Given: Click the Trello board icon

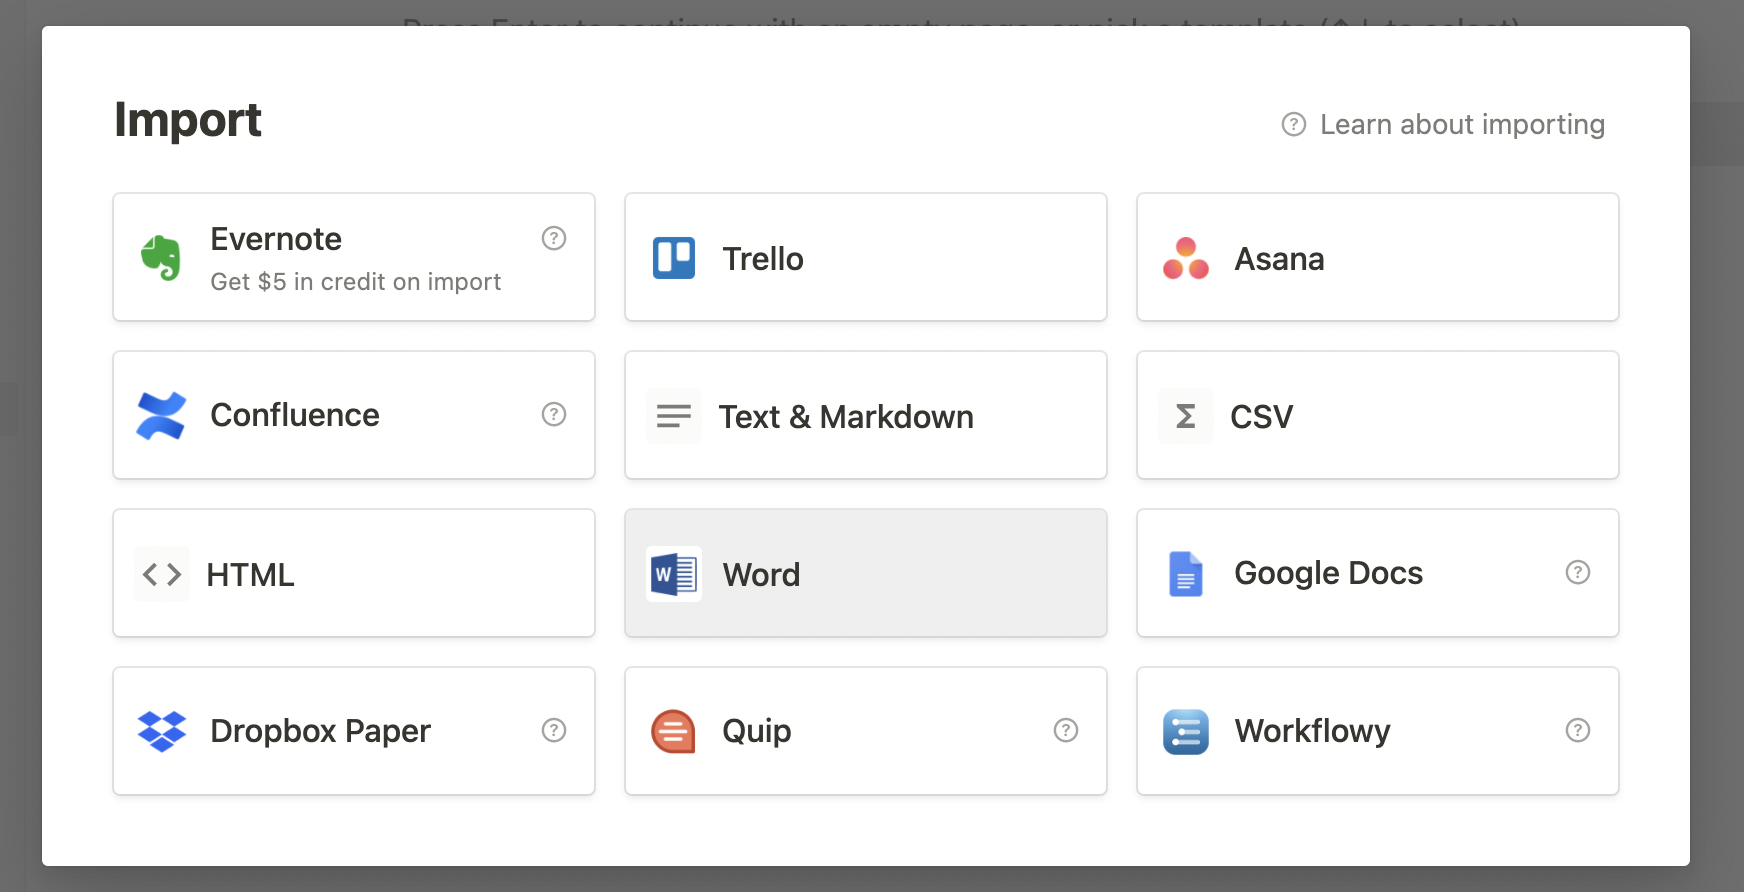Looking at the screenshot, I should (674, 258).
